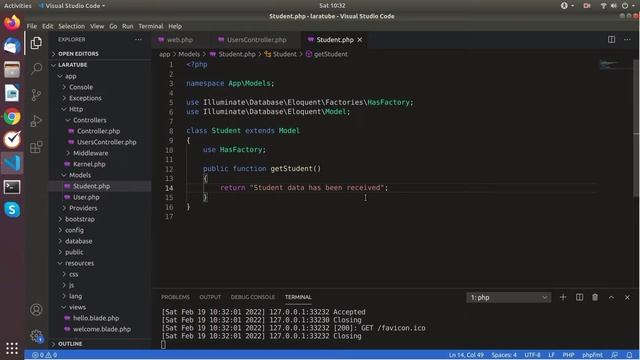The height and width of the screenshot is (360, 640).
Task: Open Manage gear in activity bar
Action: point(36,336)
